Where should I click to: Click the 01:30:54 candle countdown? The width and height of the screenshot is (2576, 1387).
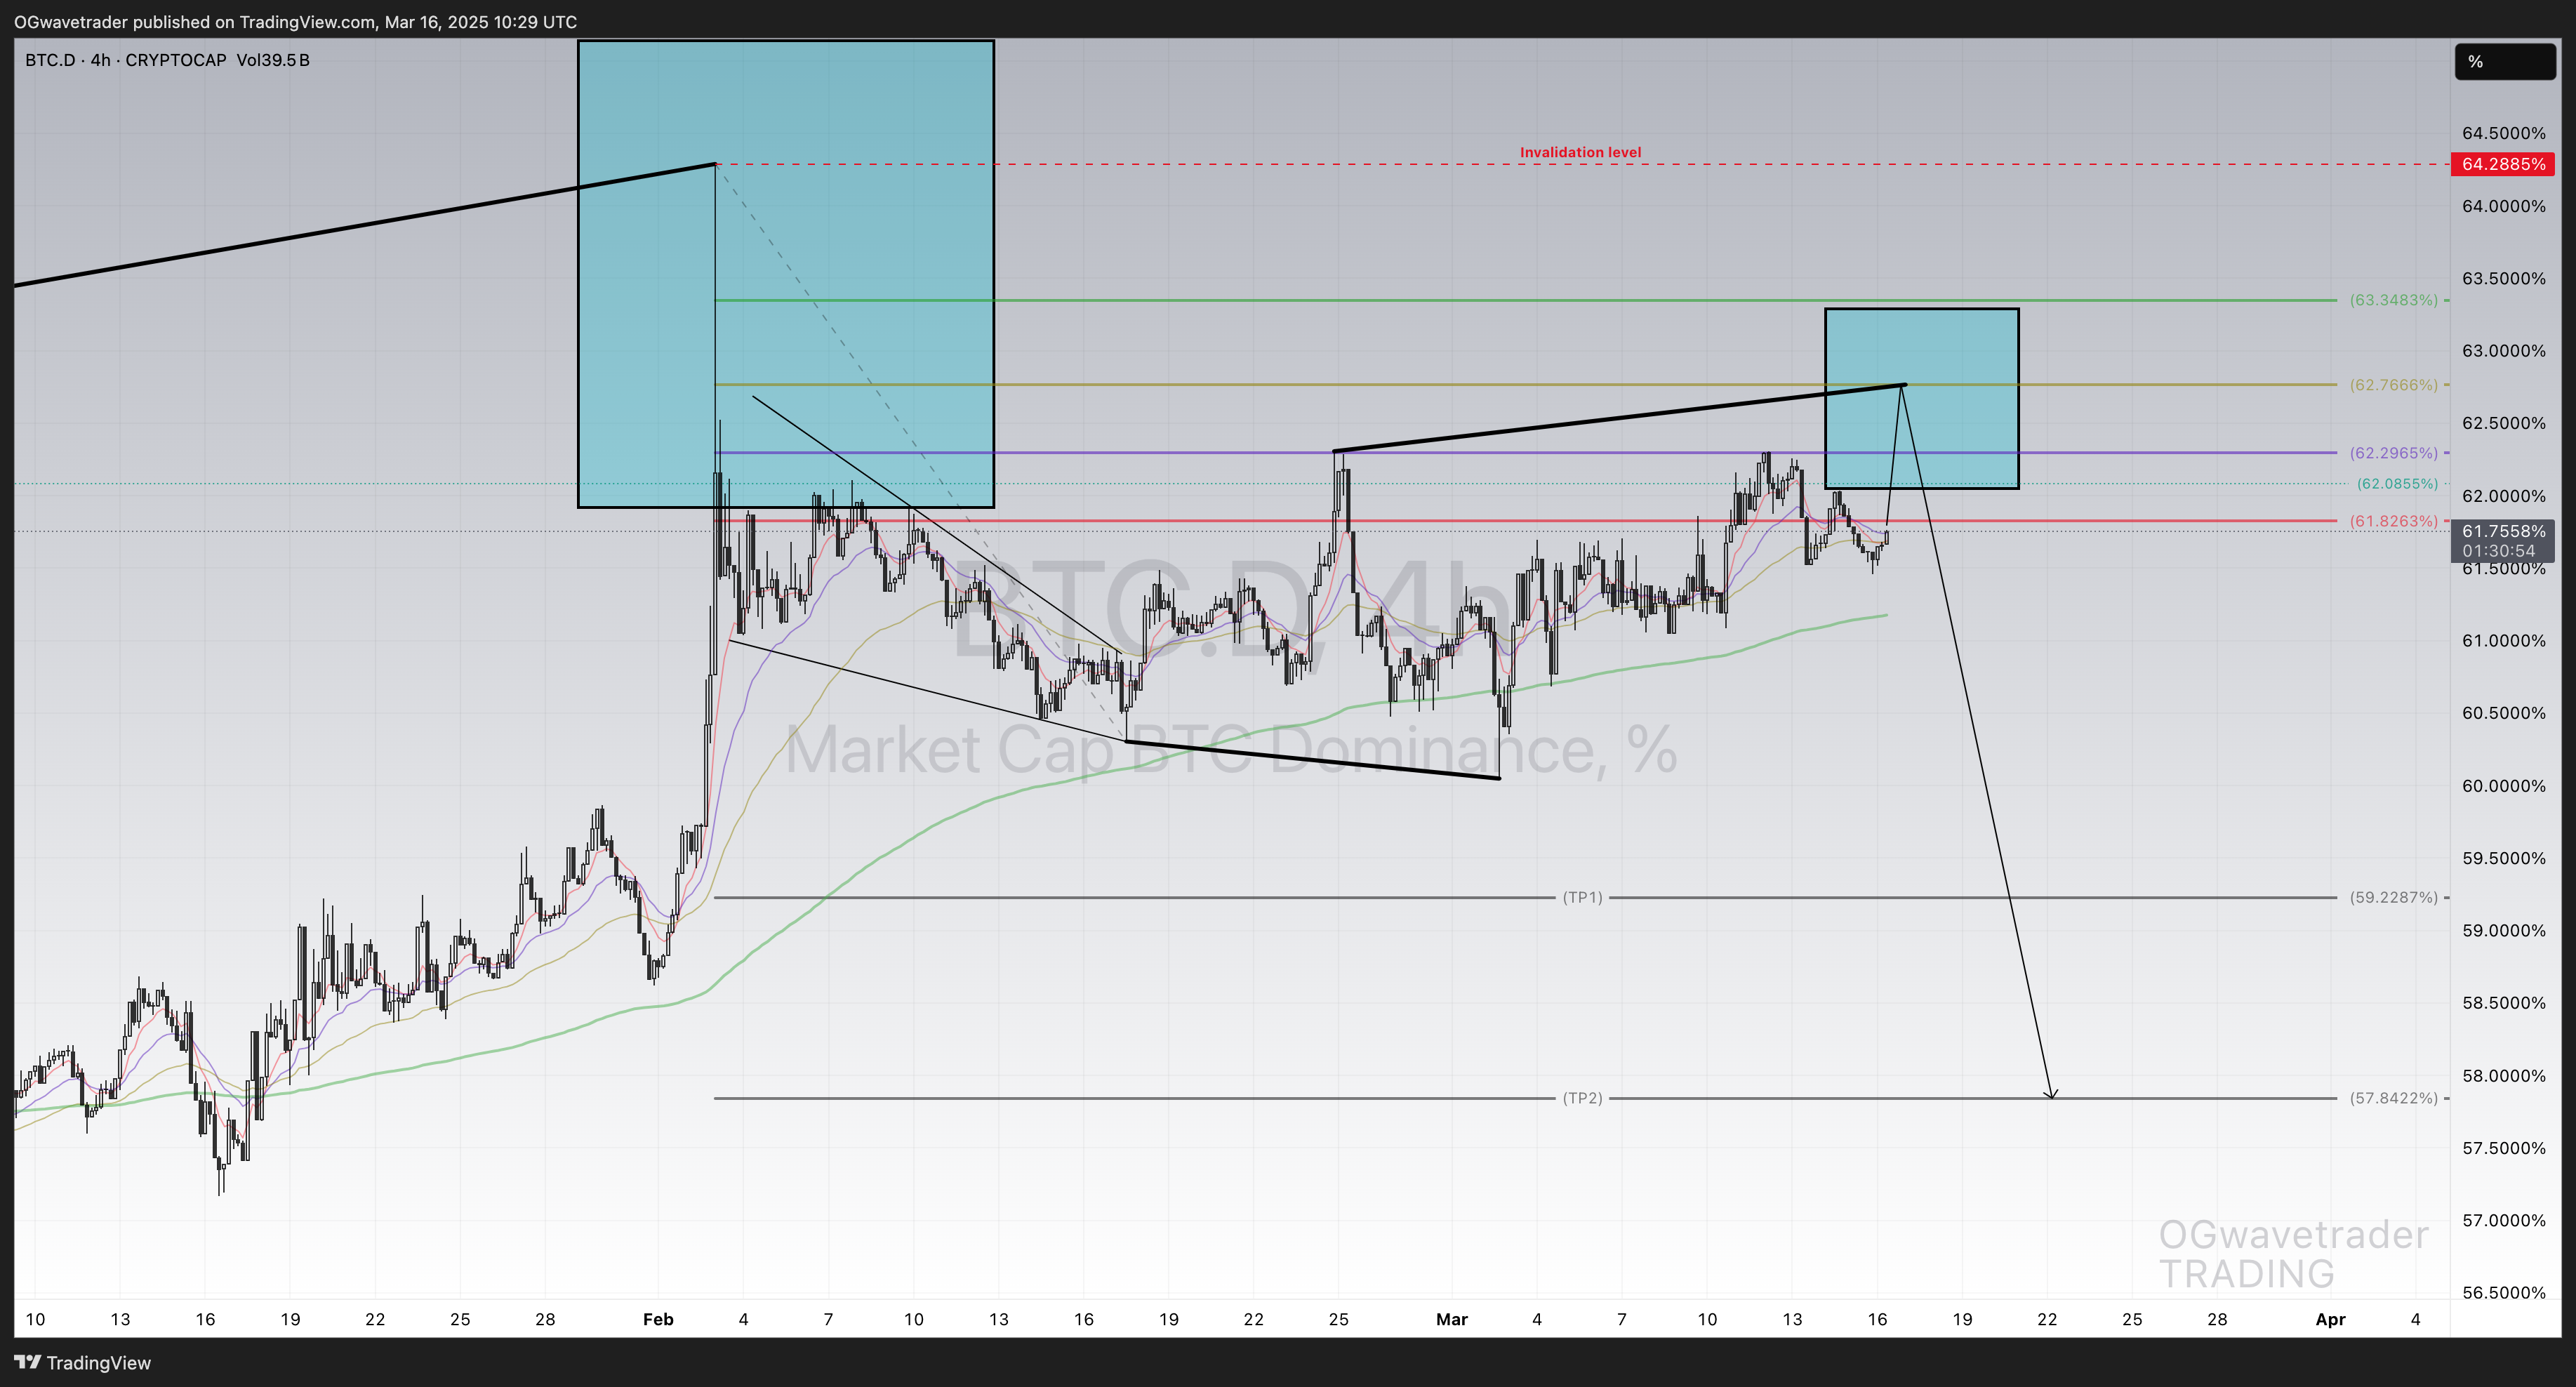2498,551
